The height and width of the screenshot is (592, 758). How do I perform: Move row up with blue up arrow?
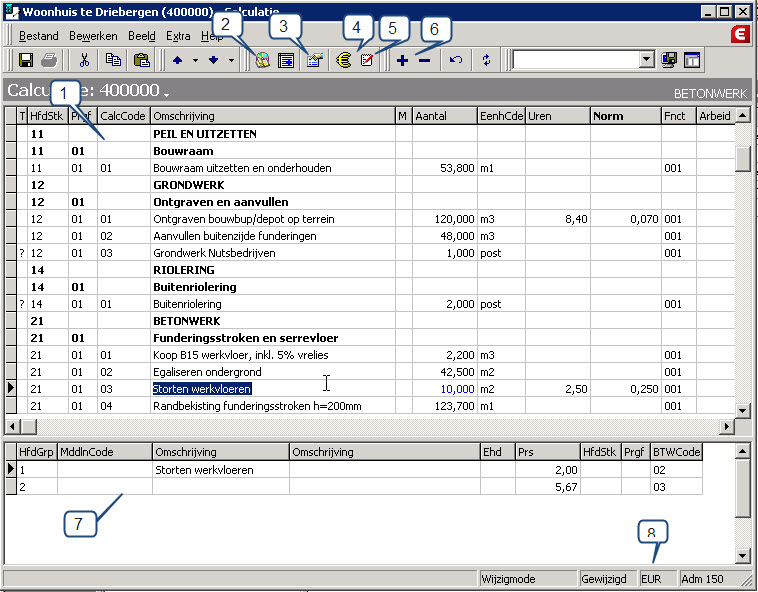(x=177, y=60)
